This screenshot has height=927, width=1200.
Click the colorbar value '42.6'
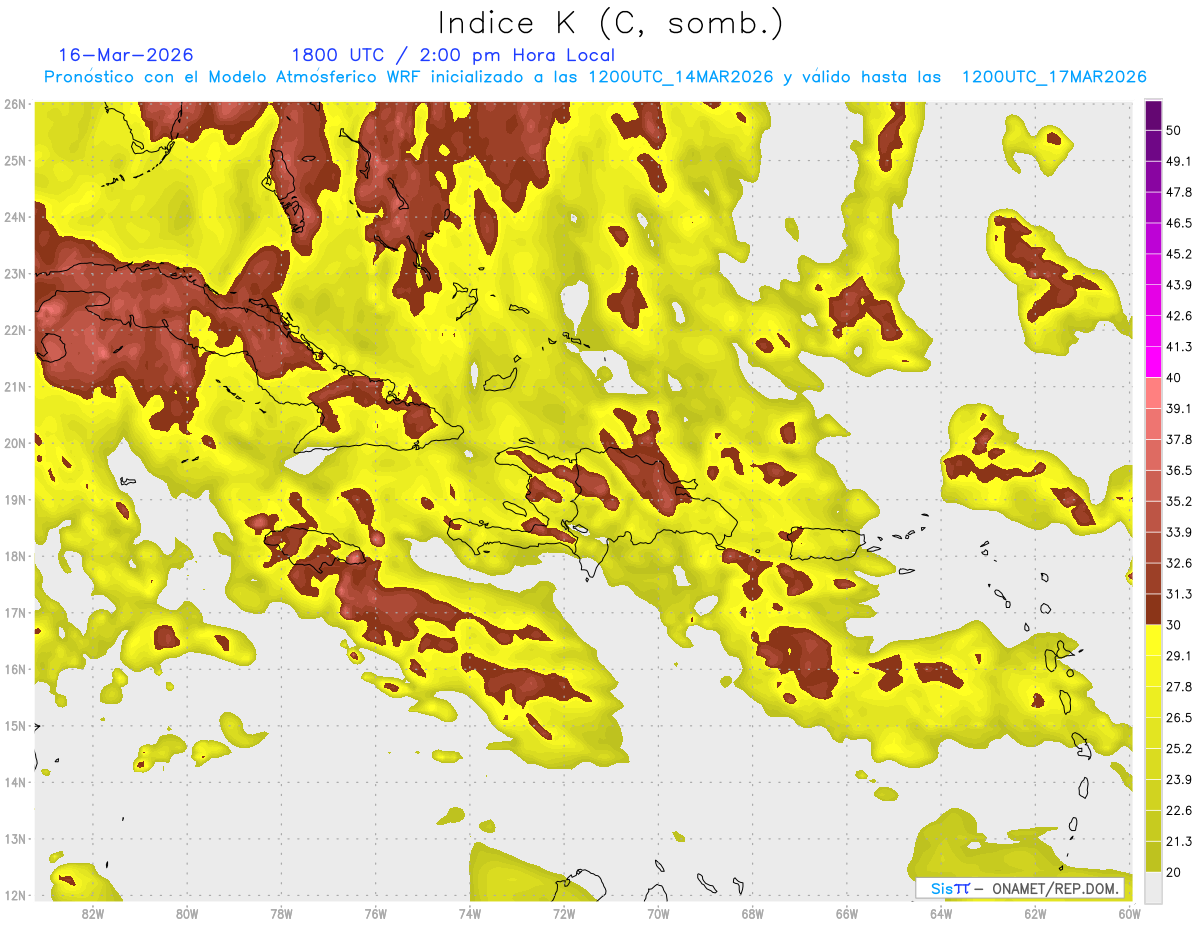point(1179,316)
